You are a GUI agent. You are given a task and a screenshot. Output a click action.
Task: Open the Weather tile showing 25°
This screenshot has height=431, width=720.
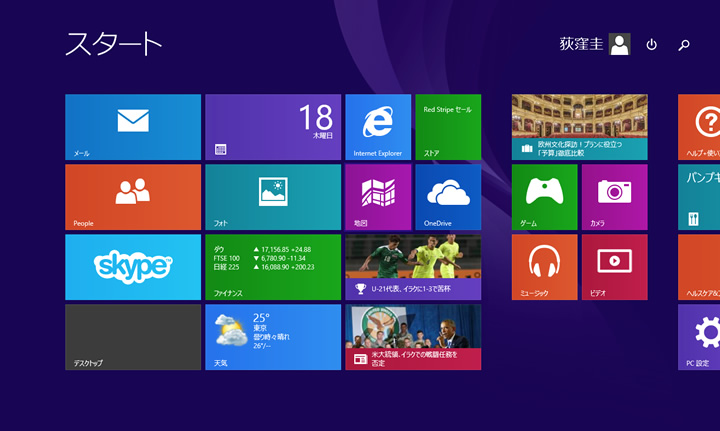point(273,337)
